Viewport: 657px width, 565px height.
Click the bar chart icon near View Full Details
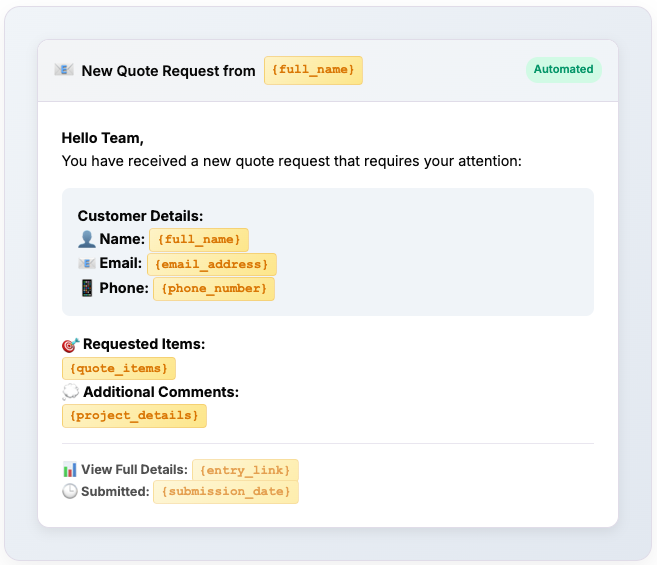70,469
